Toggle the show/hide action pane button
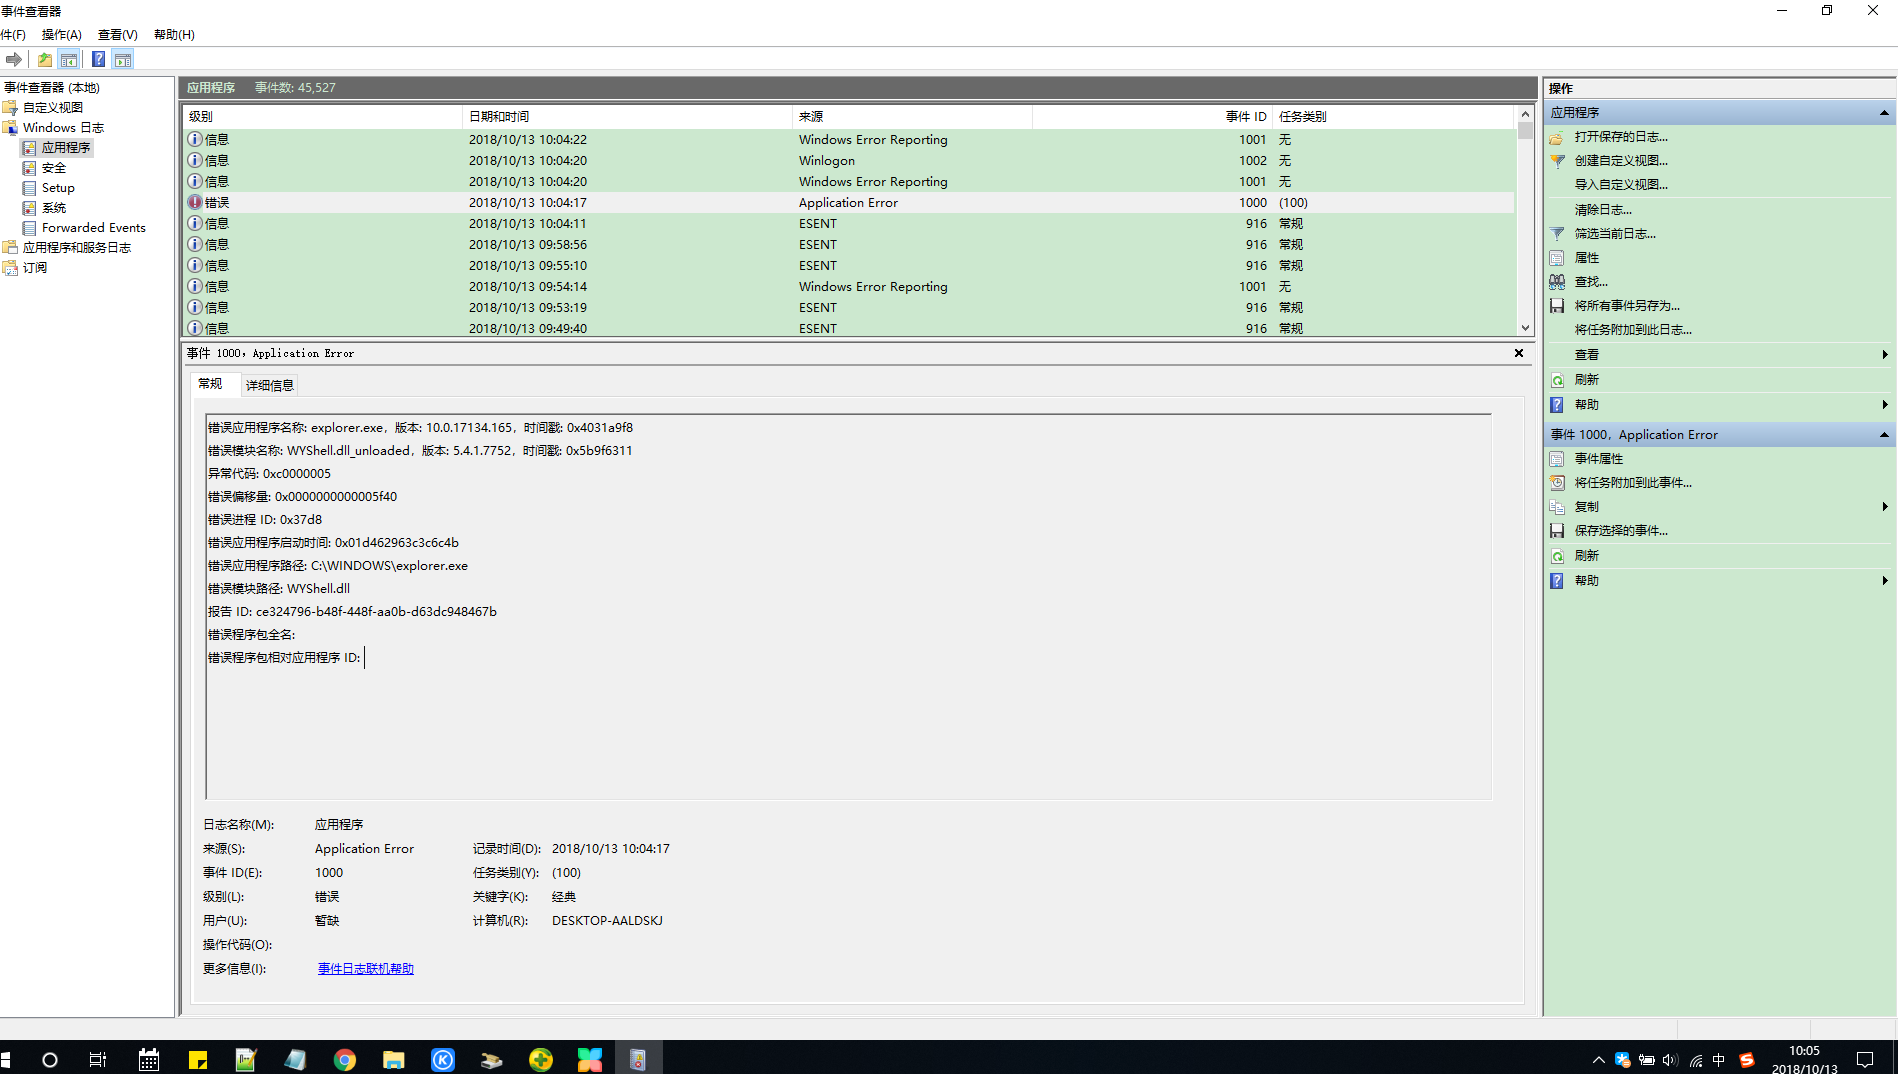 (x=123, y=60)
